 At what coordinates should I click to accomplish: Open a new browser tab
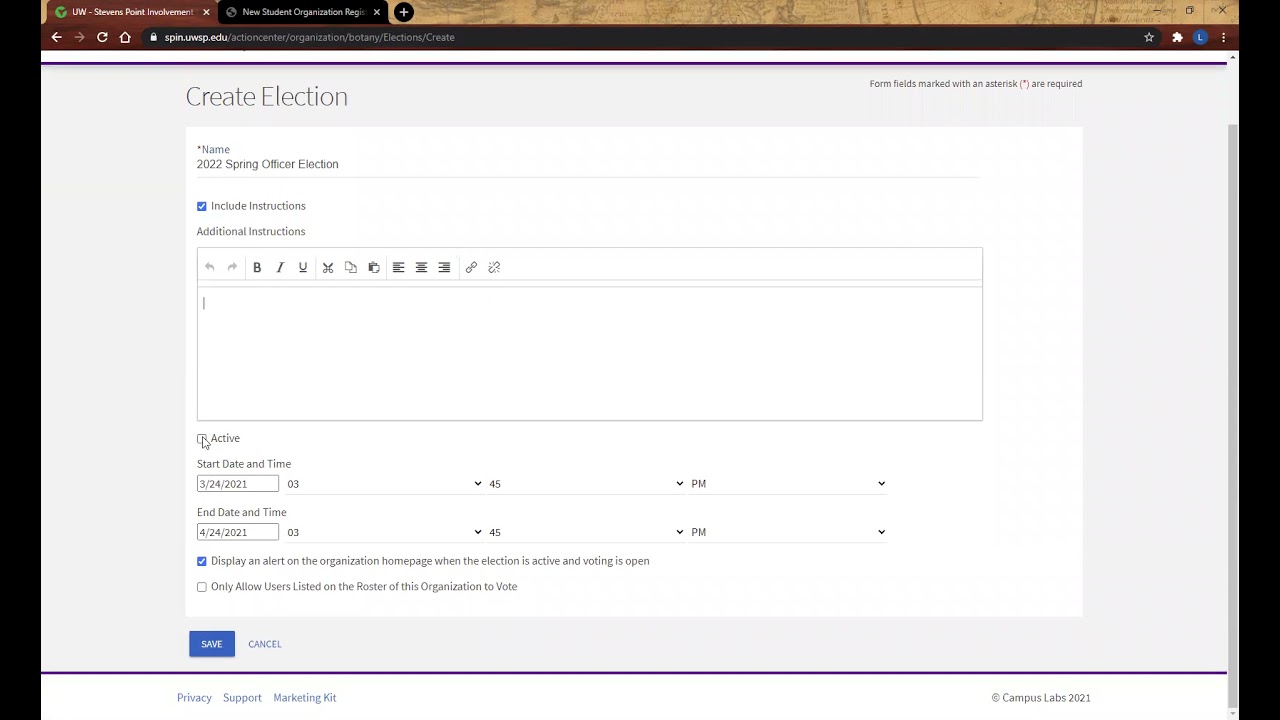point(403,12)
